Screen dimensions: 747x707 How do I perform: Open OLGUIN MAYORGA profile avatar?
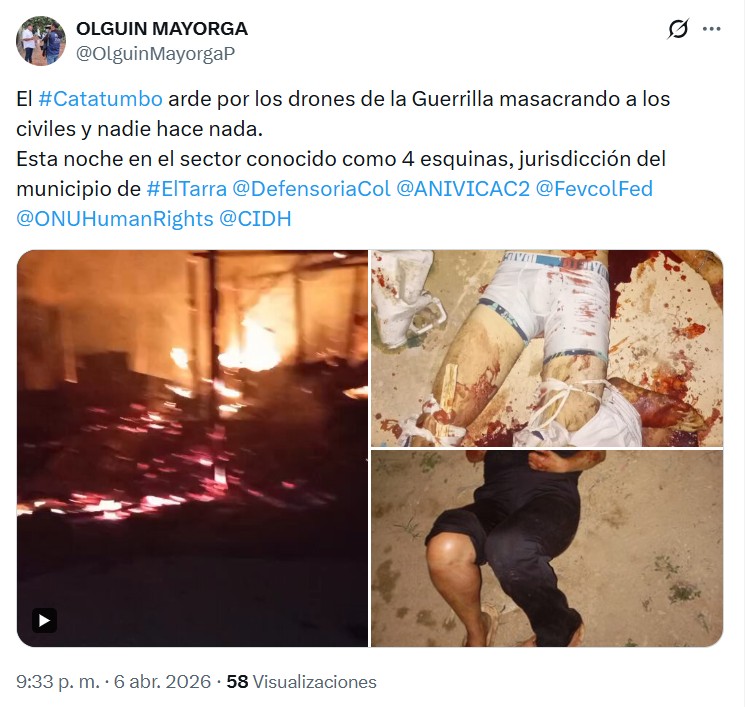41,40
